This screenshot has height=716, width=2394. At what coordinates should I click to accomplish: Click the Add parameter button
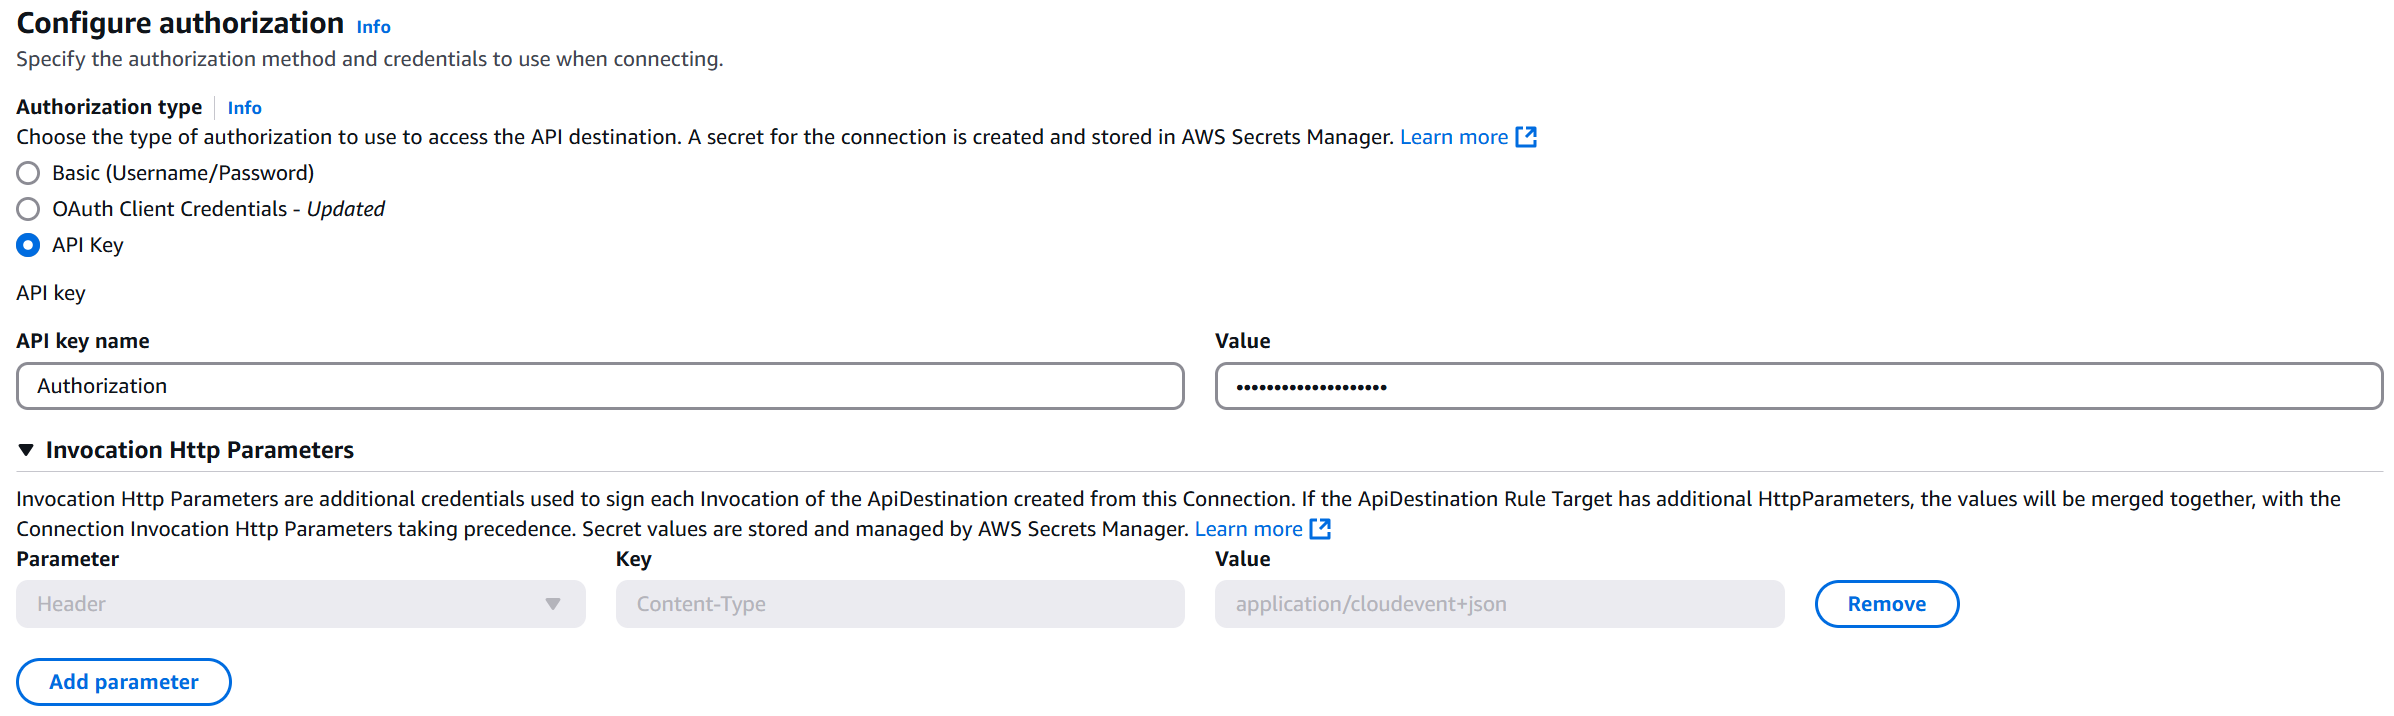point(124,682)
